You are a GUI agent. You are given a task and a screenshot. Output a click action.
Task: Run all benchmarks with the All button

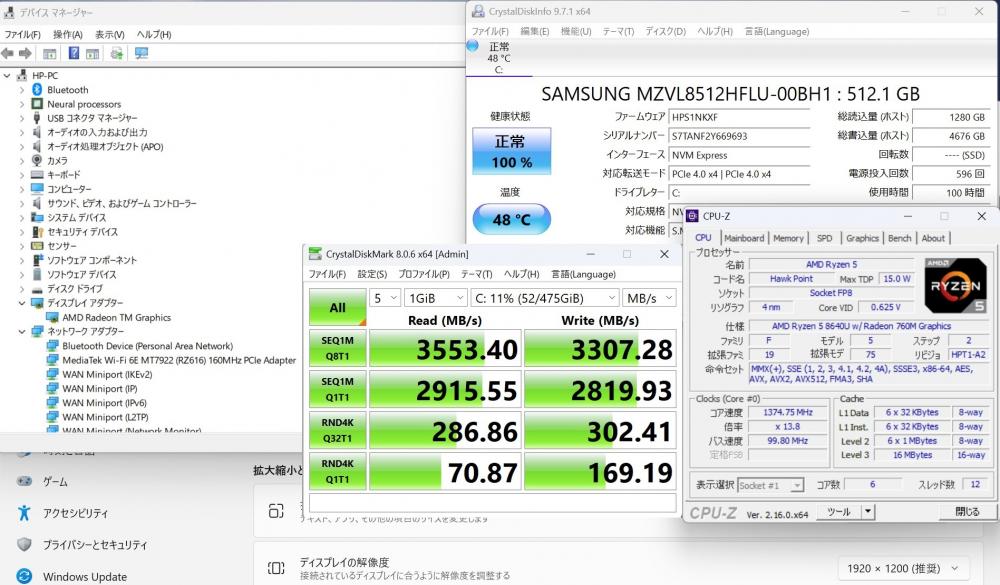tap(337, 307)
